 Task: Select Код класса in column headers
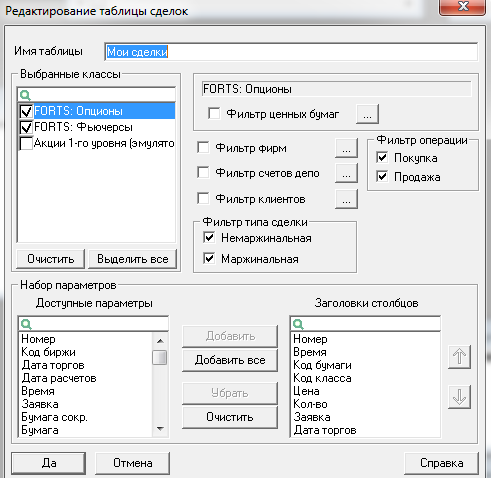(x=322, y=378)
